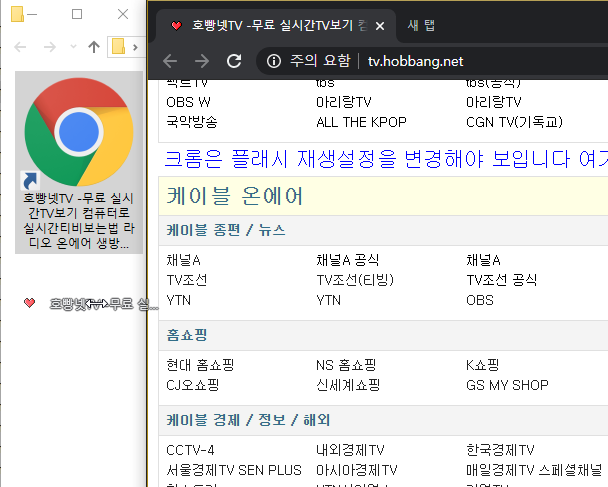Viewport: 608px width, 487px height.
Task: Click Explorer title bar folder icon
Action: (17, 14)
